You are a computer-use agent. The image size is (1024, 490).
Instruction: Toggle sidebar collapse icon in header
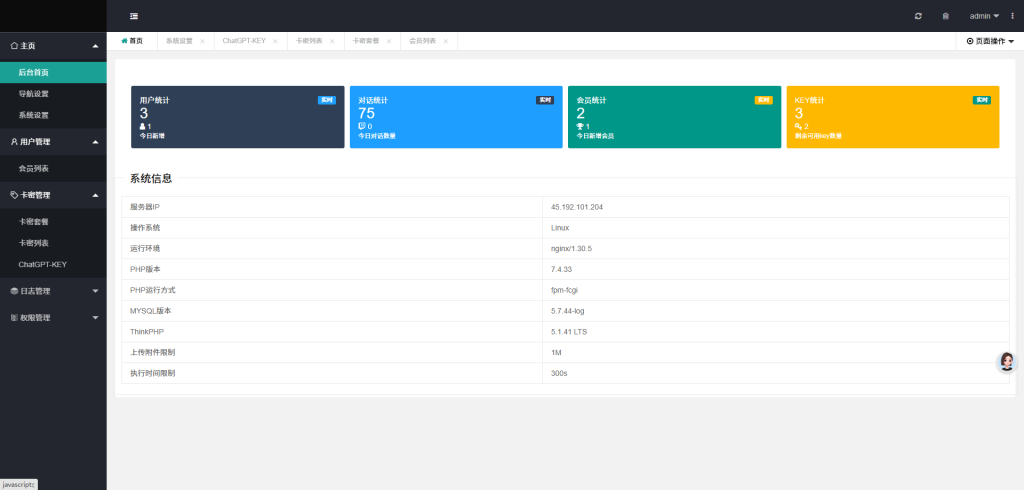pyautogui.click(x=134, y=16)
